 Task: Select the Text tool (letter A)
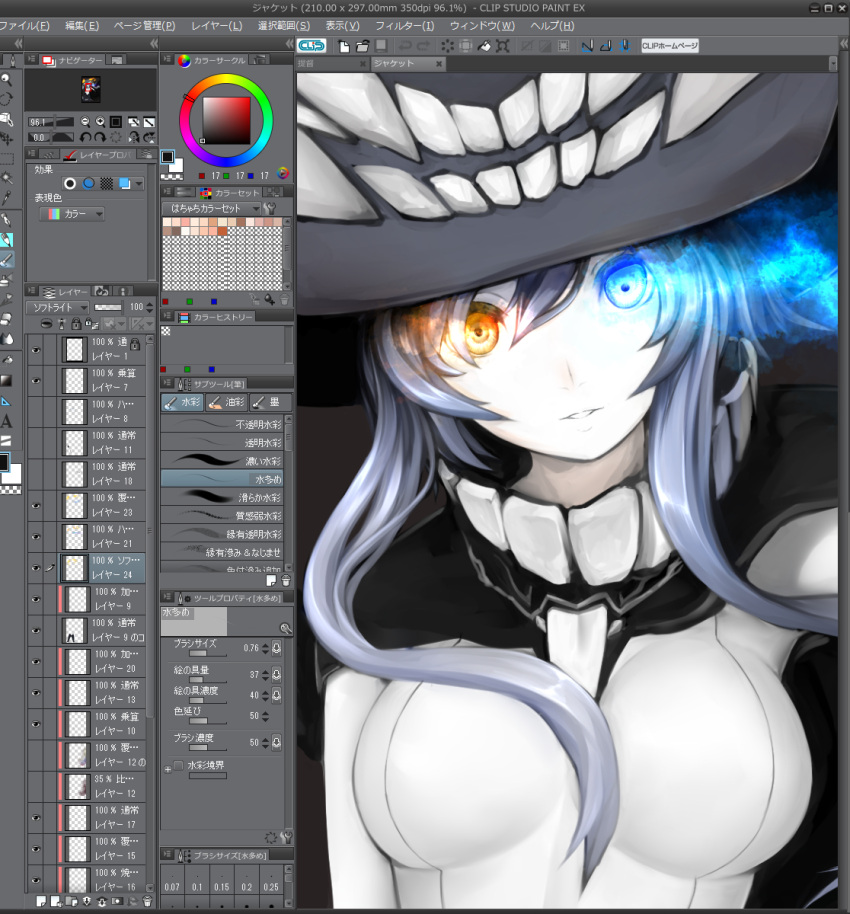6,421
